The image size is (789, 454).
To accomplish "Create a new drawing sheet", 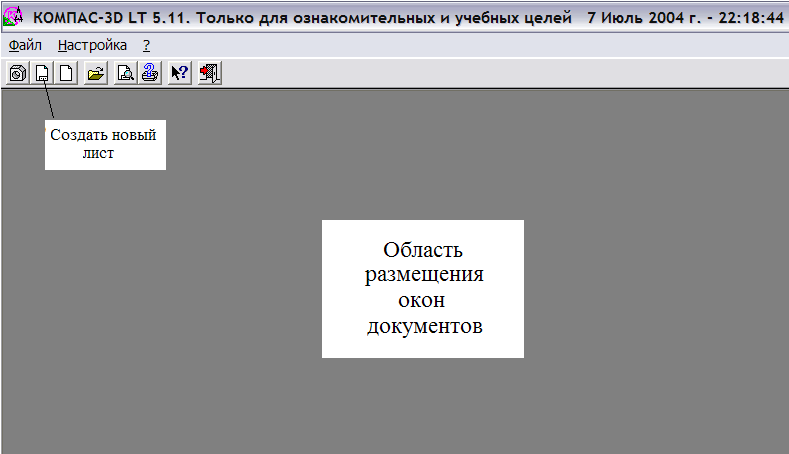I will [42, 73].
